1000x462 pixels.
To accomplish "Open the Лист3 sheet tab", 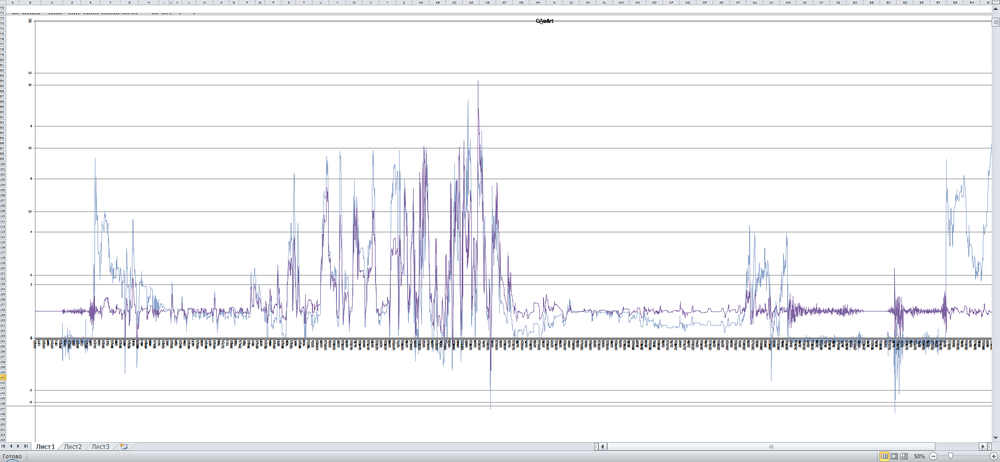I will coord(100,447).
